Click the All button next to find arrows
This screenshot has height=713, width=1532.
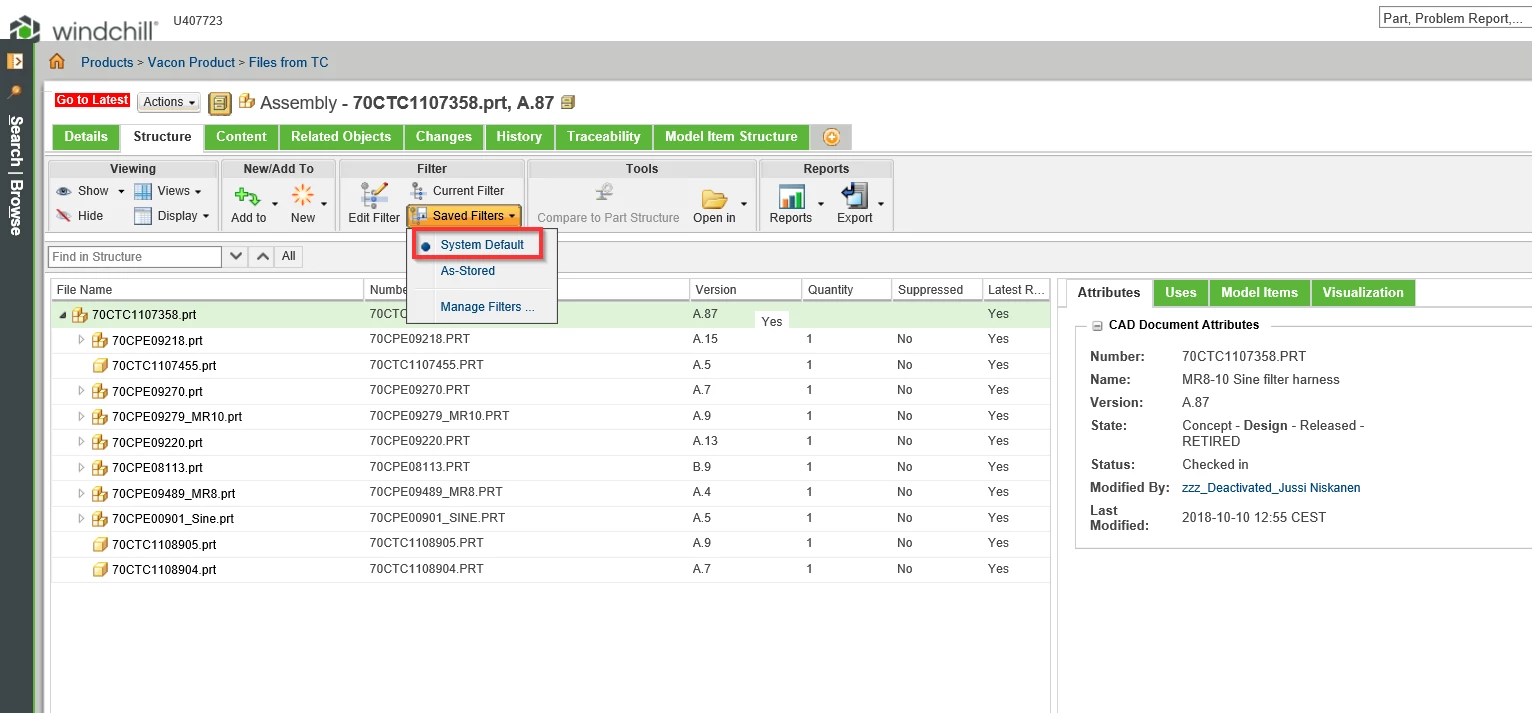click(288, 257)
